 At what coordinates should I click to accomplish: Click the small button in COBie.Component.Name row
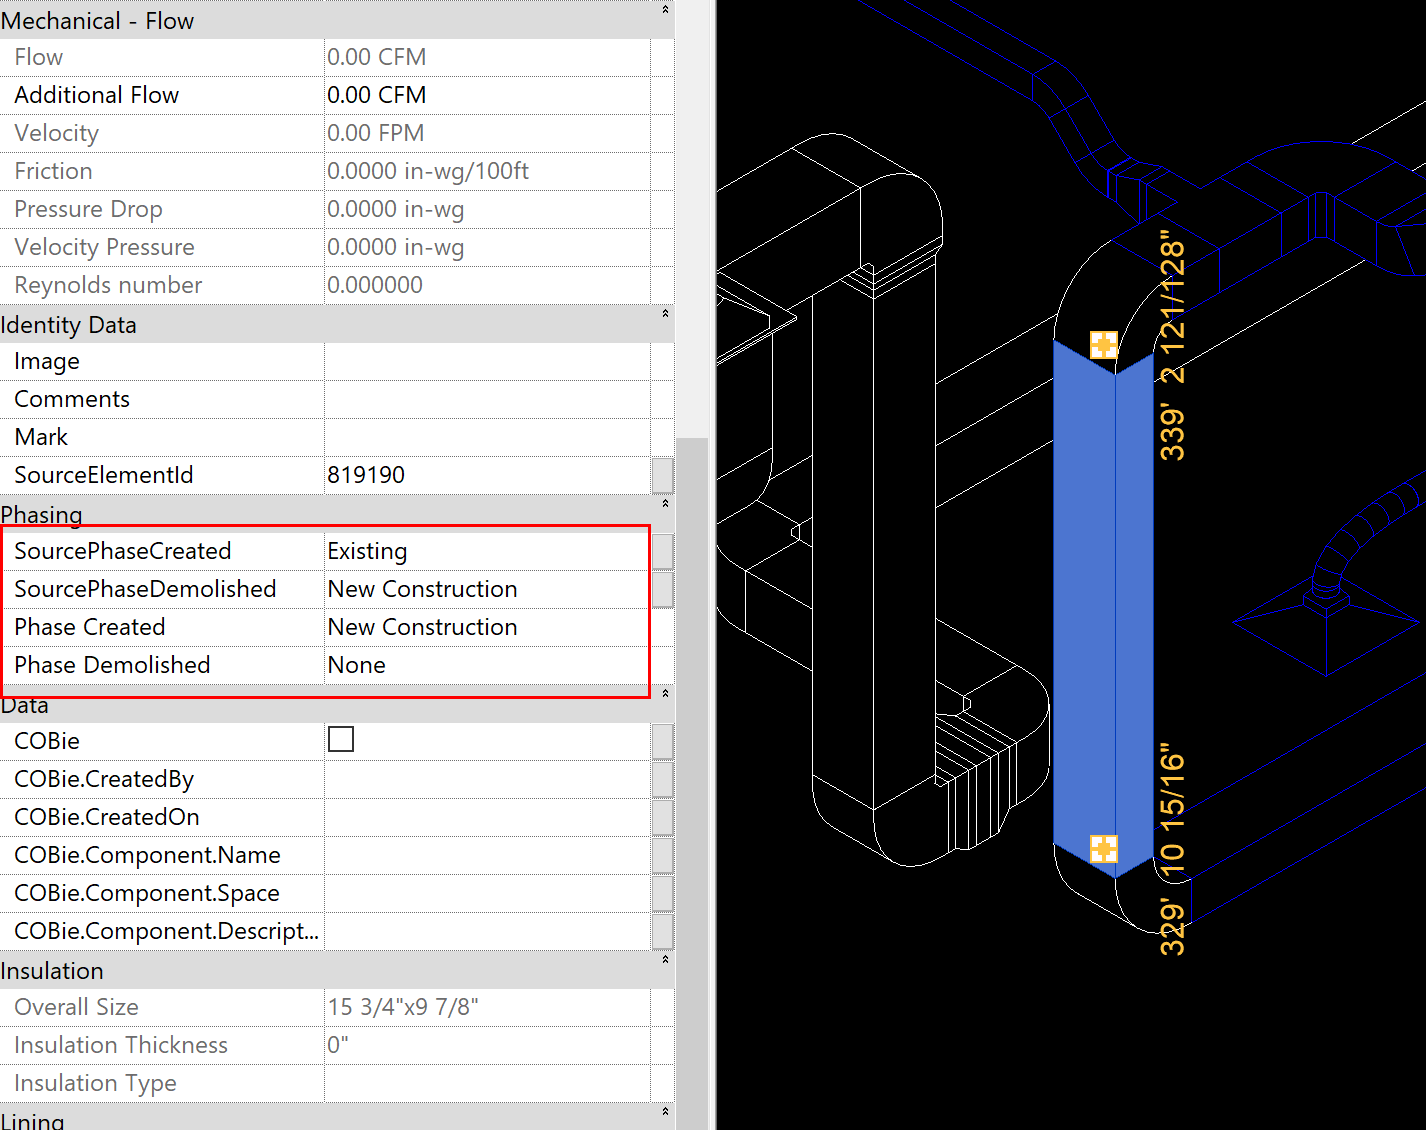tap(662, 855)
